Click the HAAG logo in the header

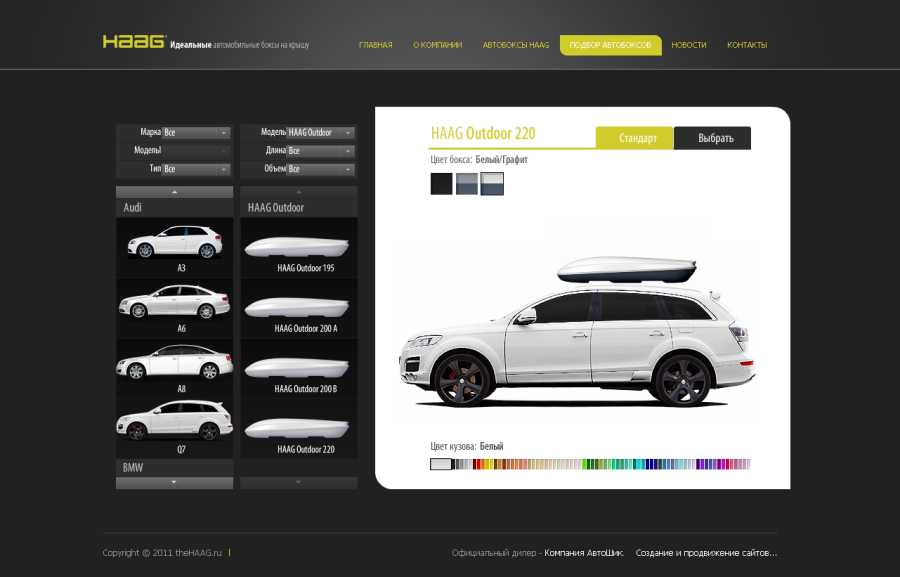pyautogui.click(x=134, y=41)
